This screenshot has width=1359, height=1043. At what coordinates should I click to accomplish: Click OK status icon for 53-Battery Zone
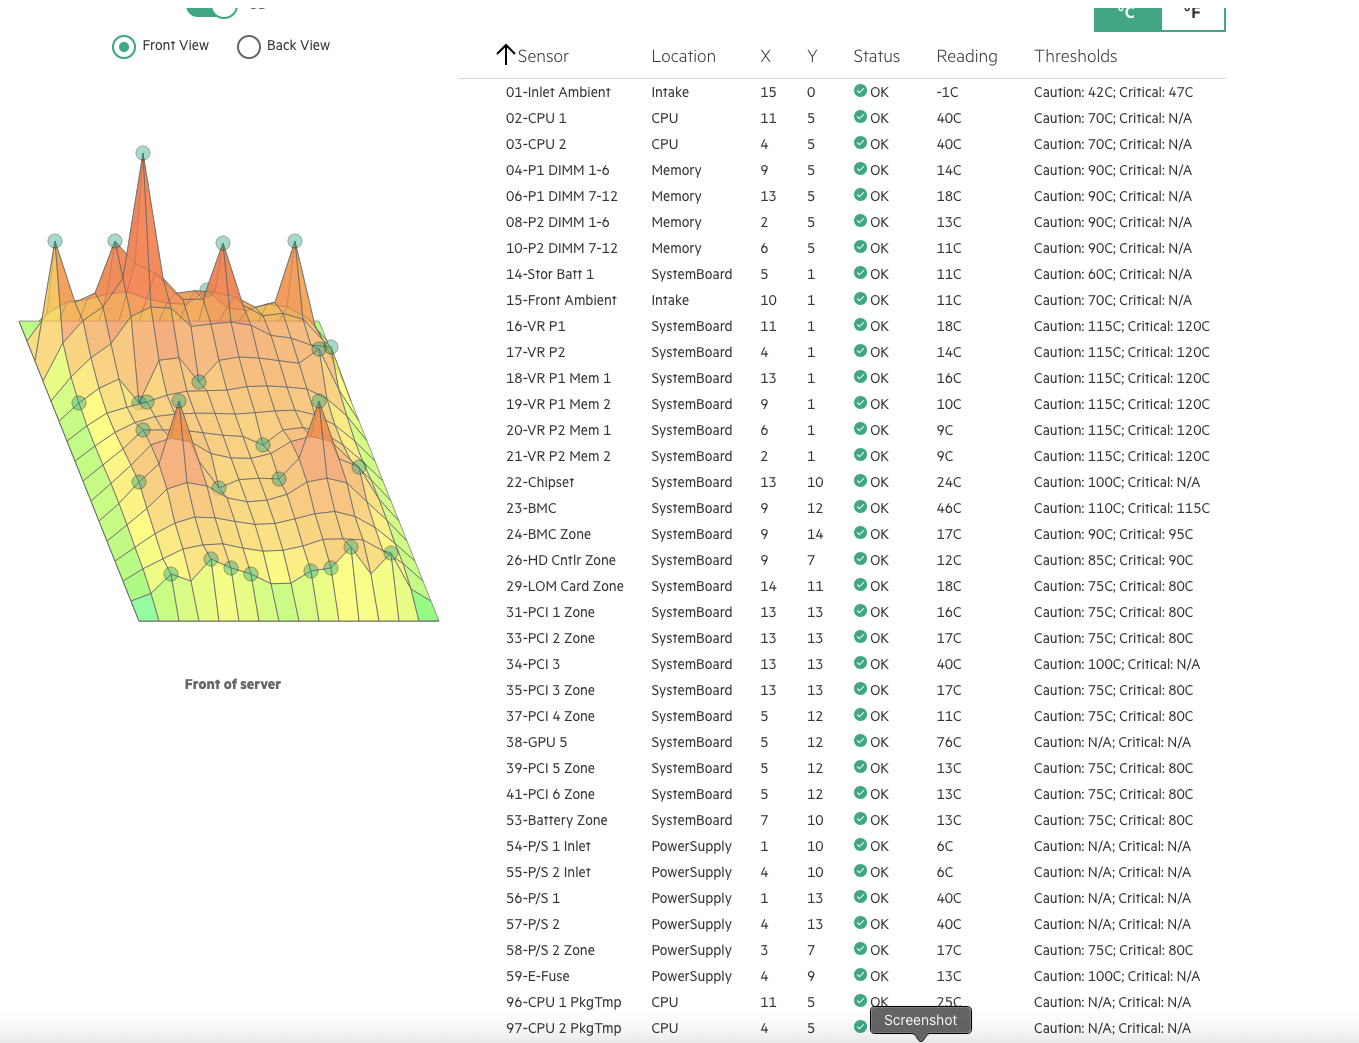(x=860, y=819)
